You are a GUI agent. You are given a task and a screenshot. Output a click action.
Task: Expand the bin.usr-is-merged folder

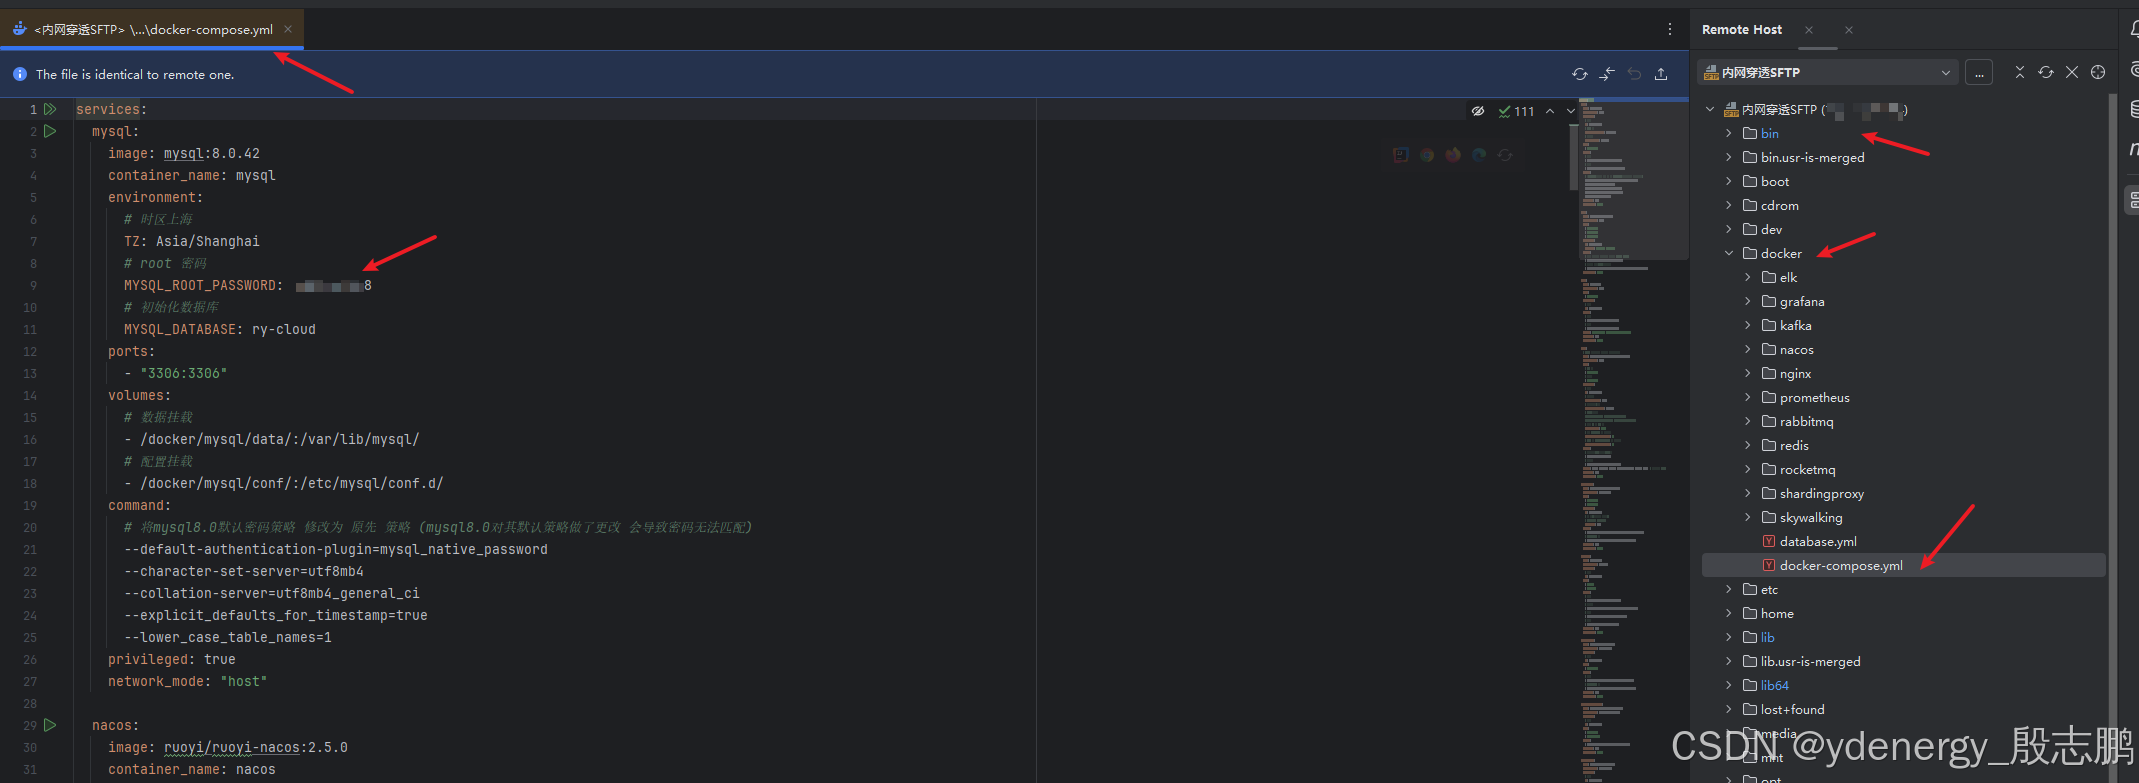[1729, 157]
